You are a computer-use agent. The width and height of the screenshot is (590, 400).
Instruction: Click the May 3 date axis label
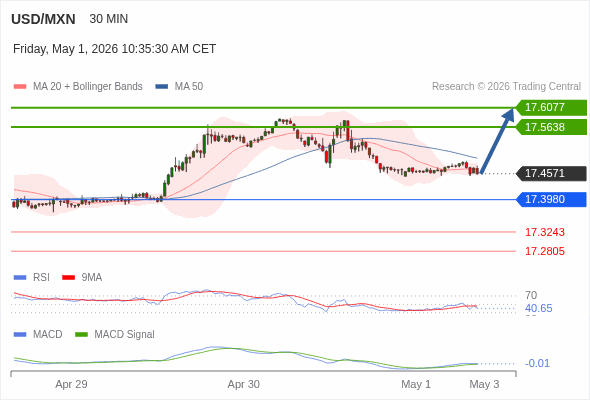click(x=484, y=385)
